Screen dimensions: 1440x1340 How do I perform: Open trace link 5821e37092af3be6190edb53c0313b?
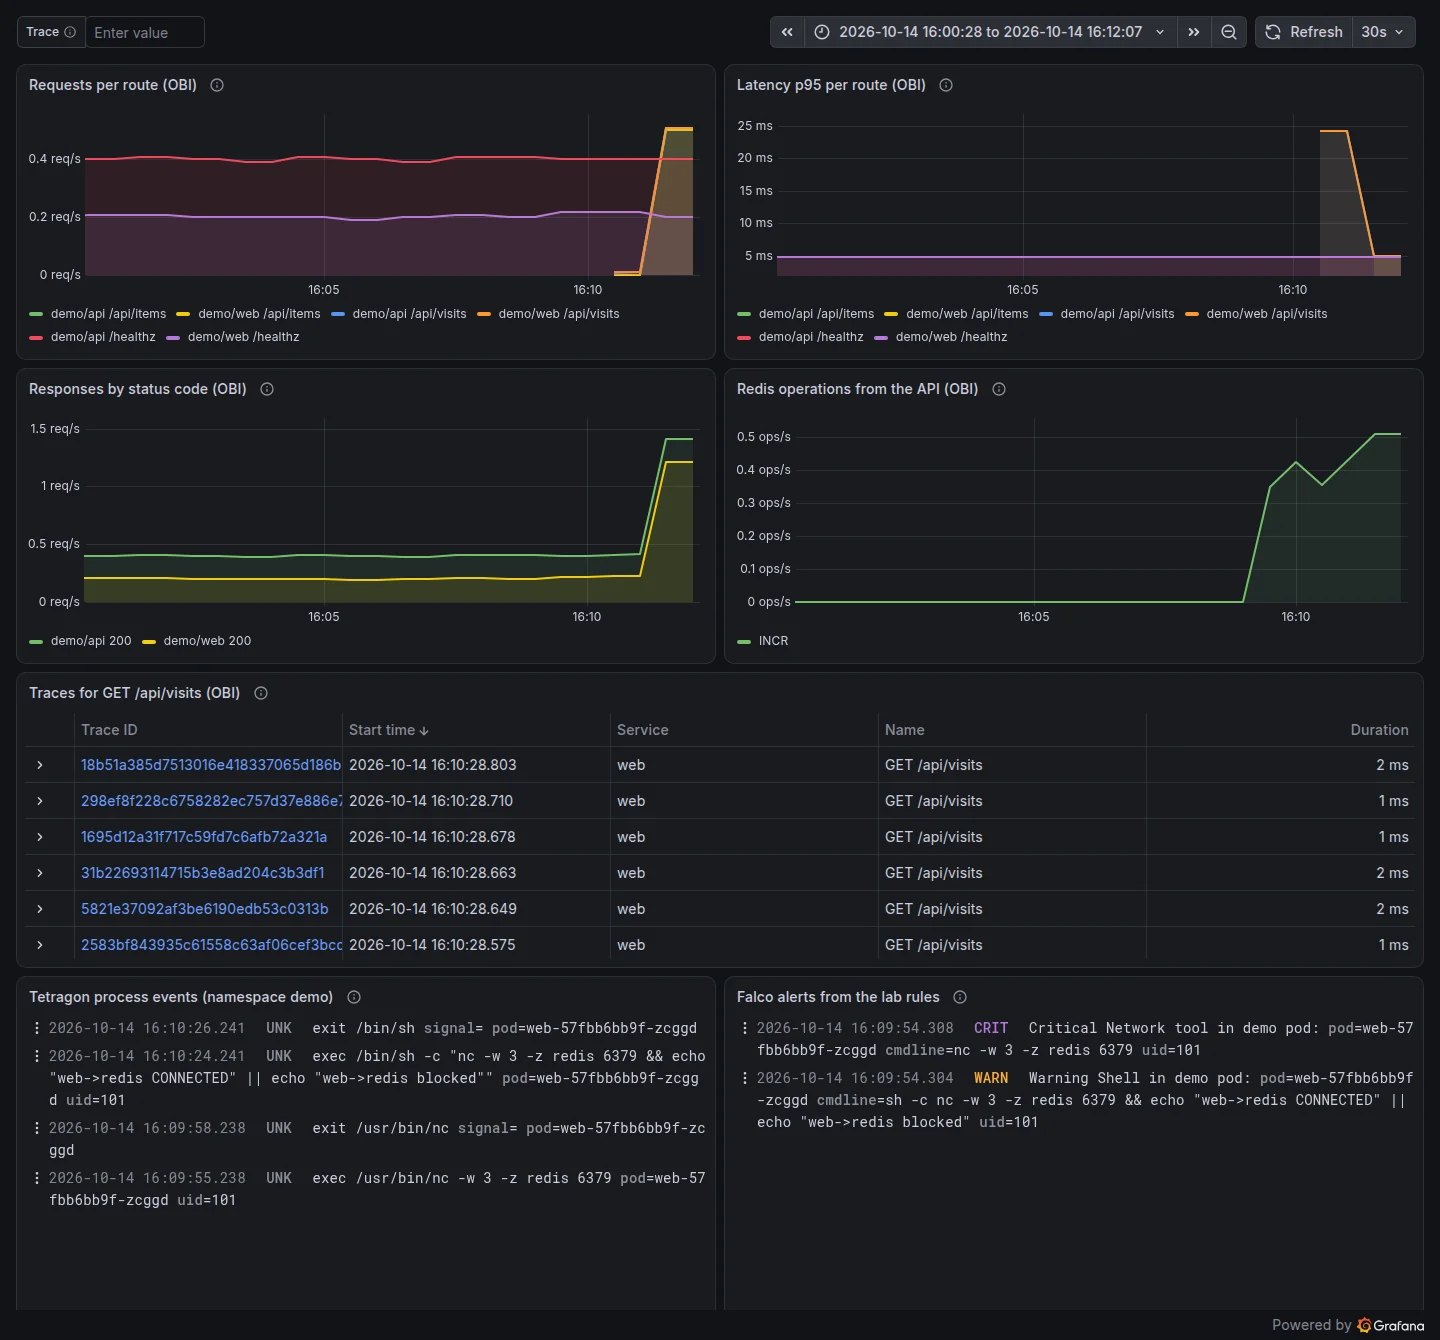[x=205, y=909]
